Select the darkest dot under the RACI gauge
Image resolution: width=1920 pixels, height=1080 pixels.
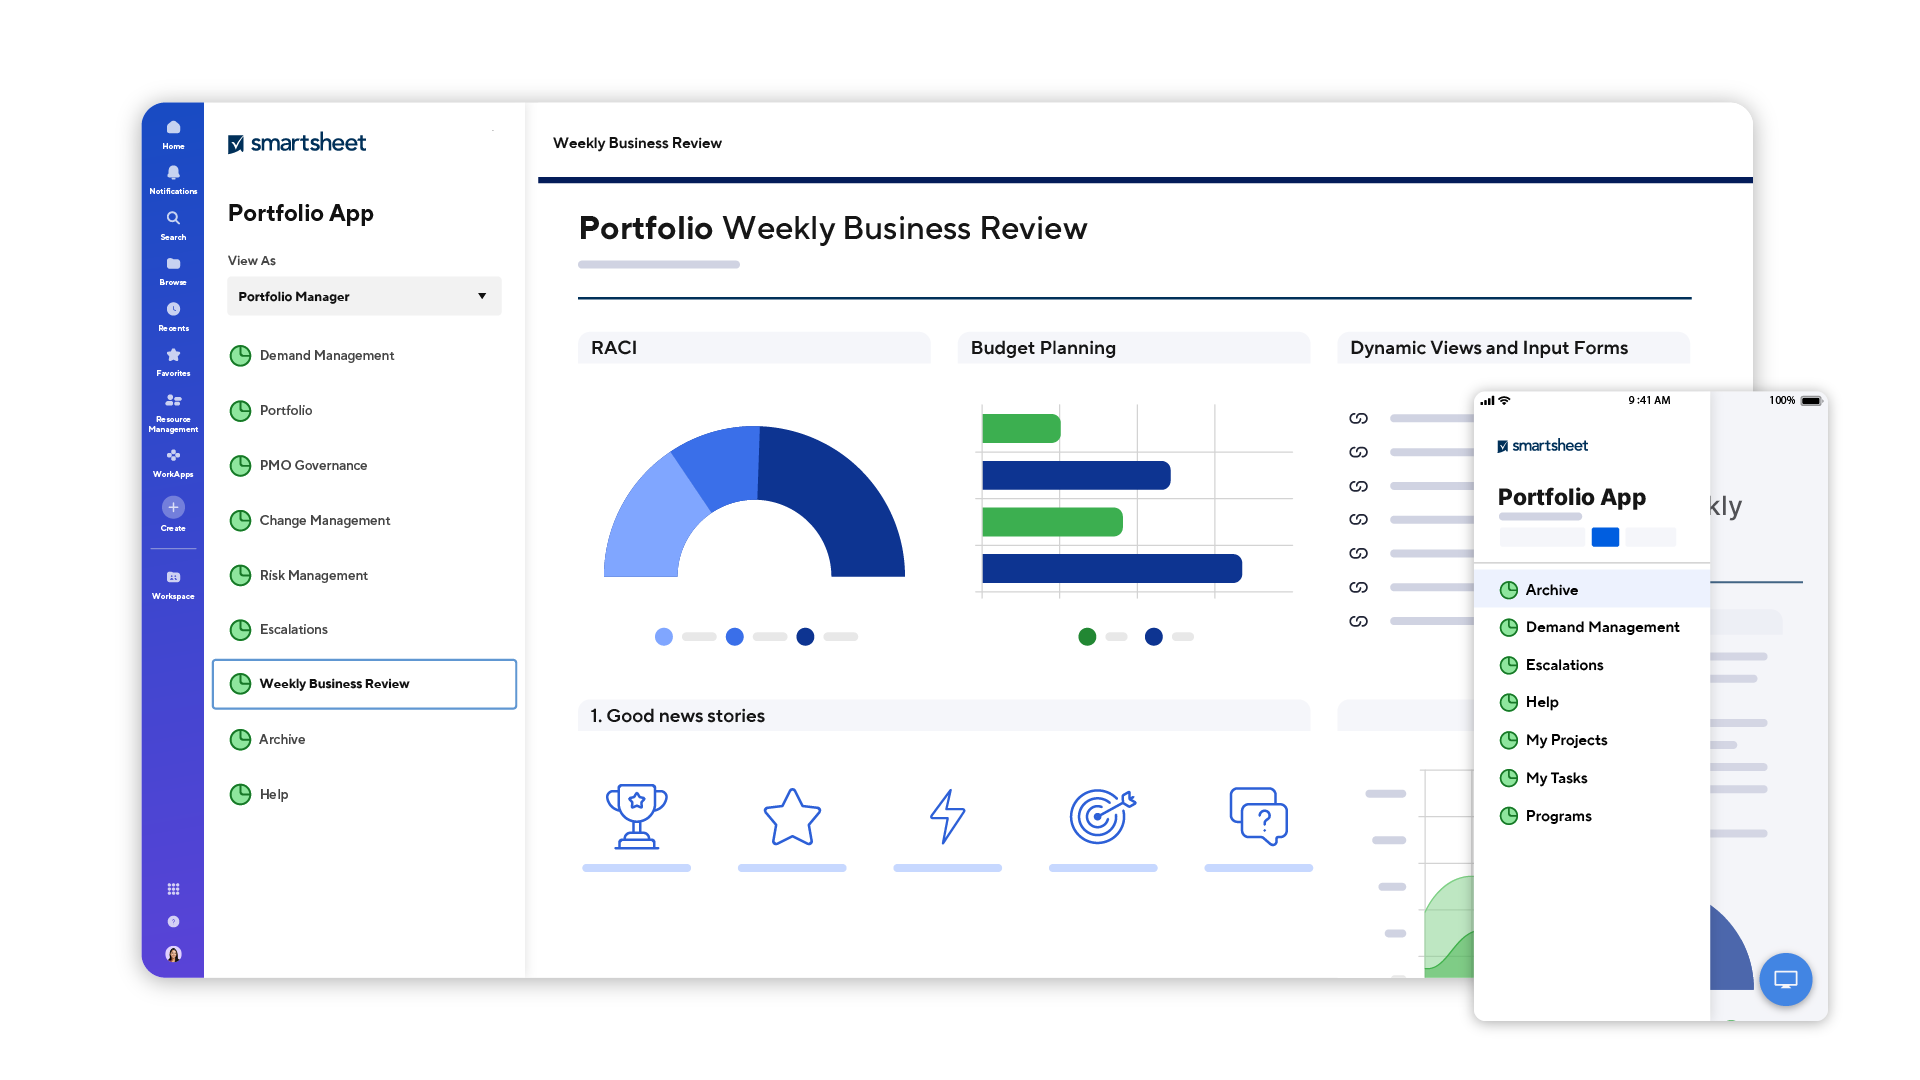(805, 636)
